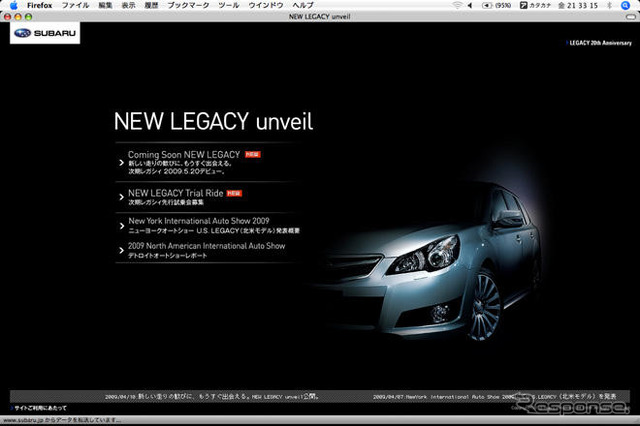
Task: Zoom the Firefox window
Action: (28, 17)
